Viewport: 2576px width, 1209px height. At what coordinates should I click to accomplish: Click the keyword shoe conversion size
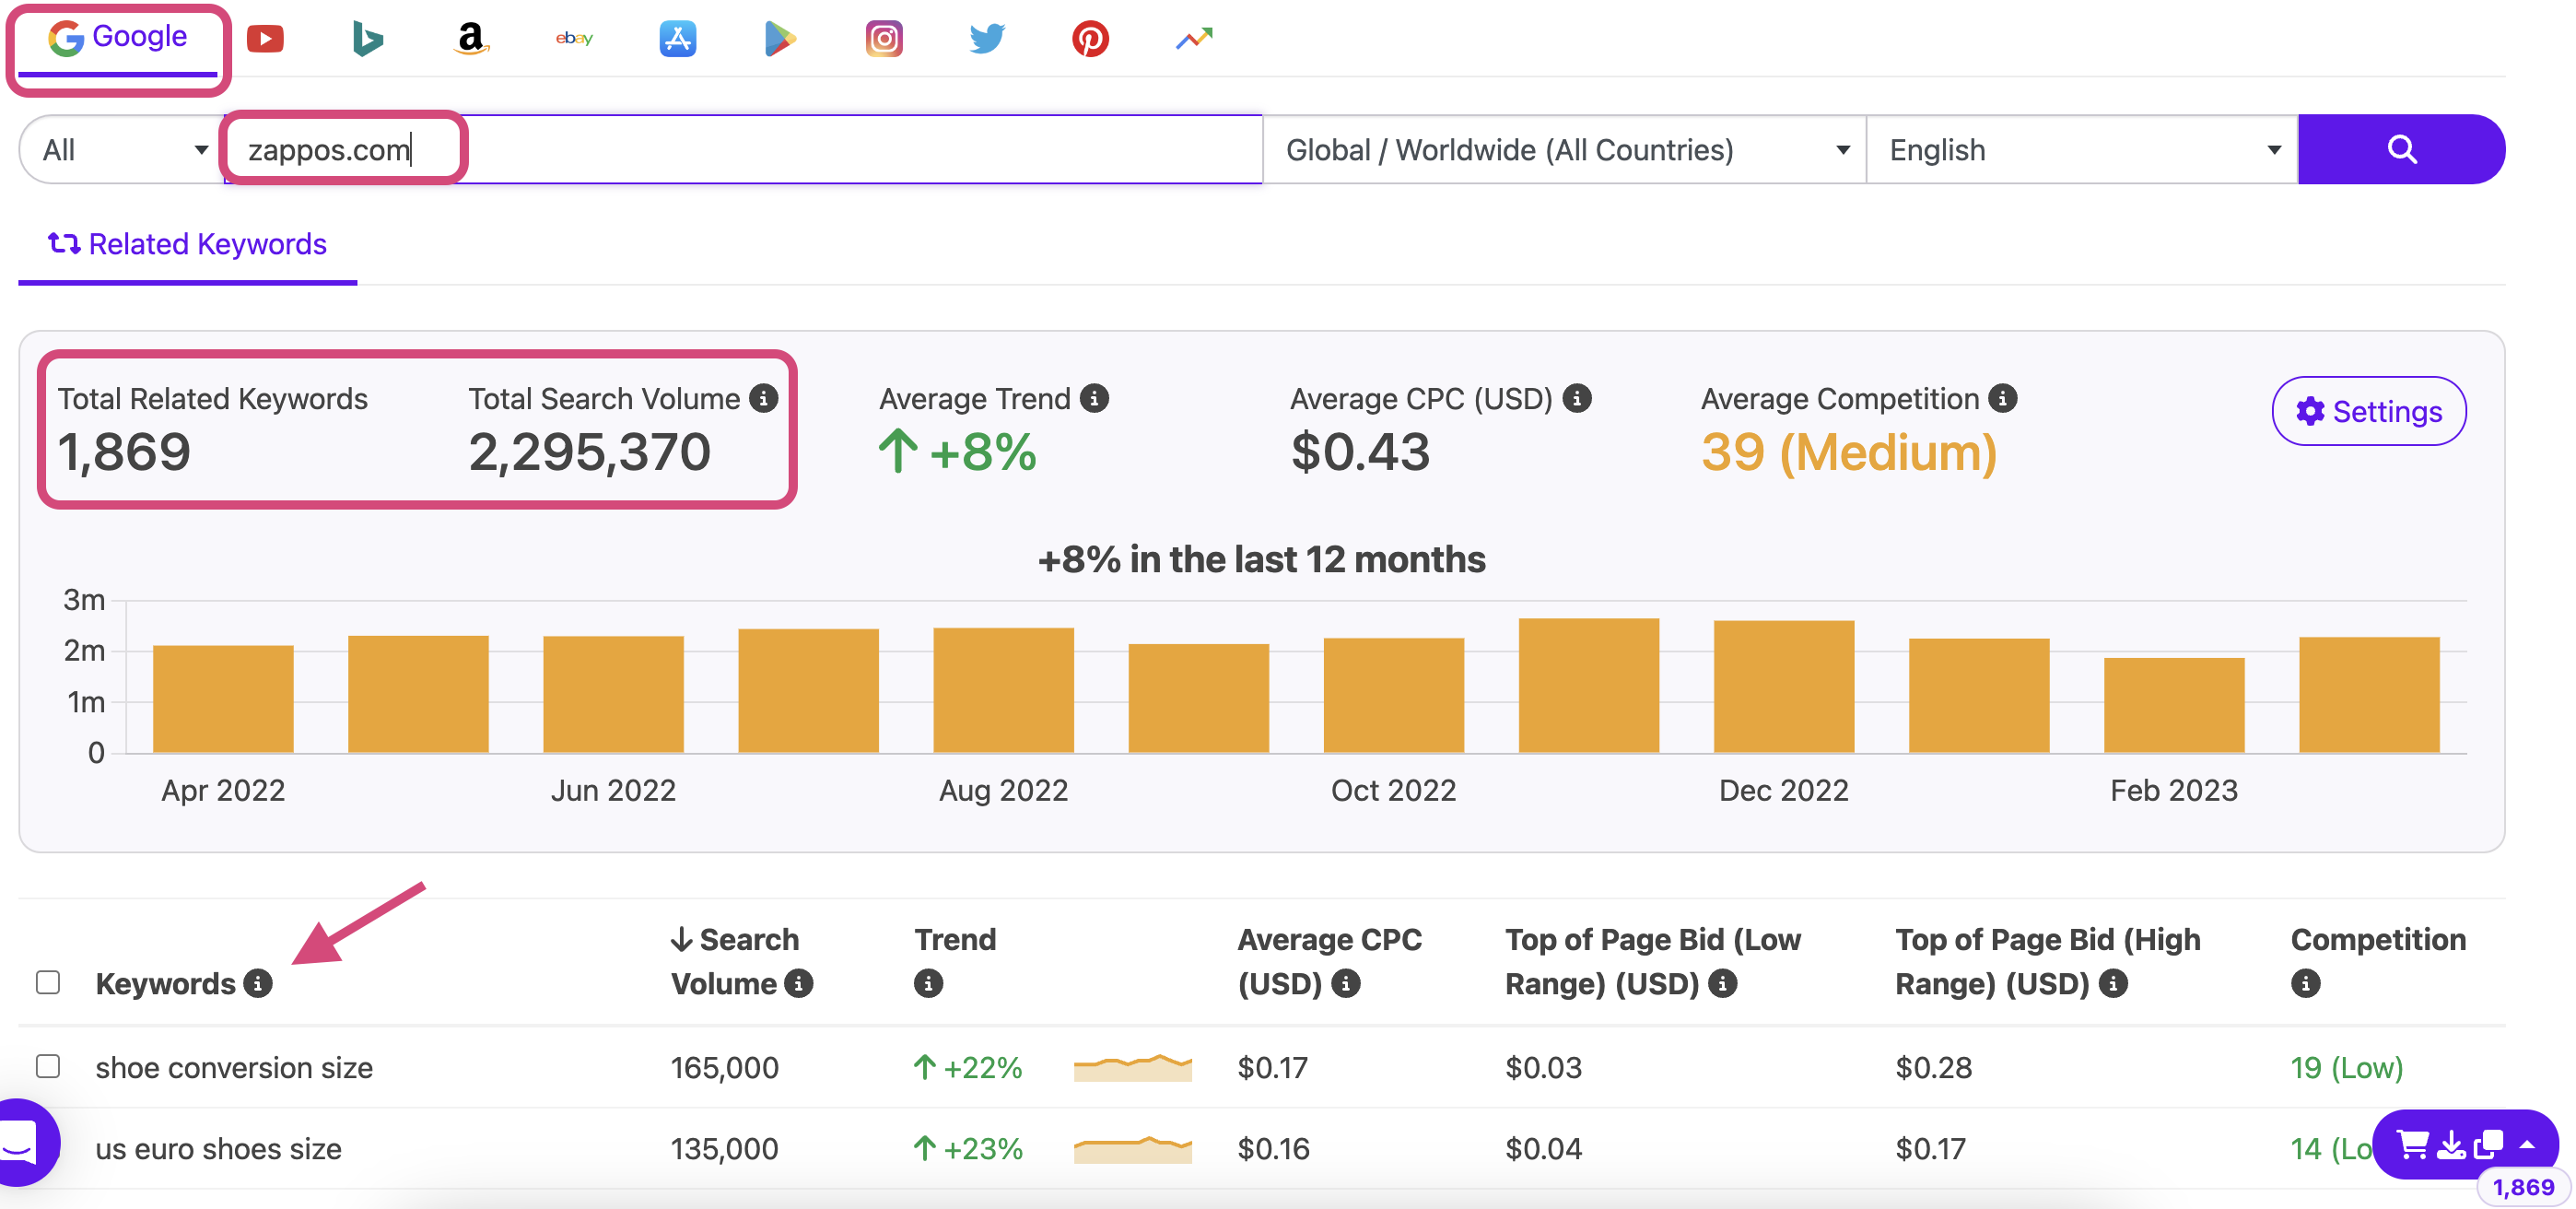tap(234, 1068)
